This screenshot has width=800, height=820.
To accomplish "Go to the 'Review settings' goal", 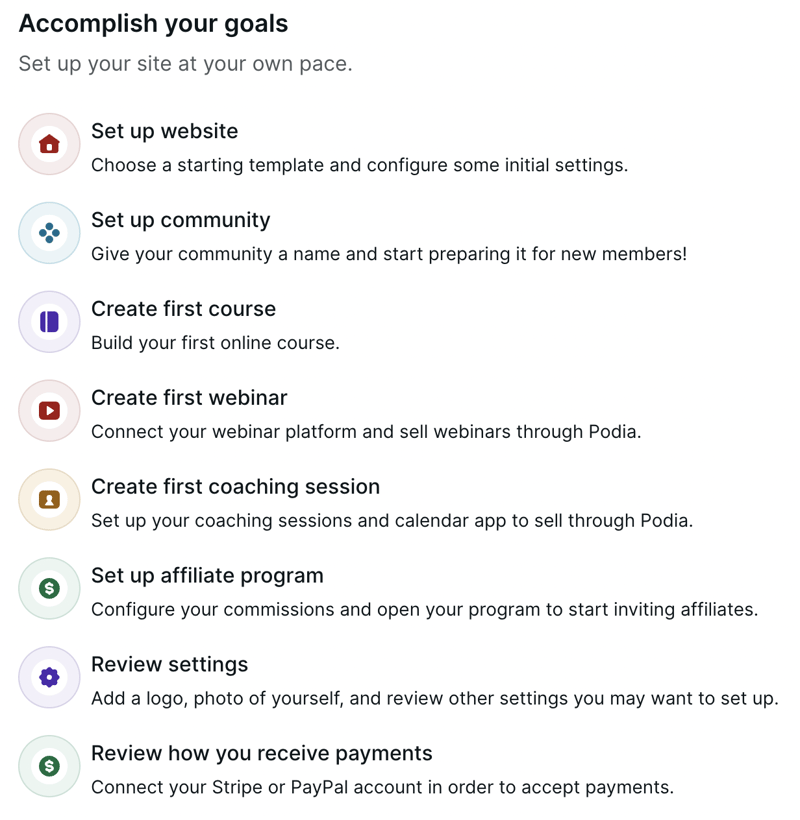I will pyautogui.click(x=169, y=665).
